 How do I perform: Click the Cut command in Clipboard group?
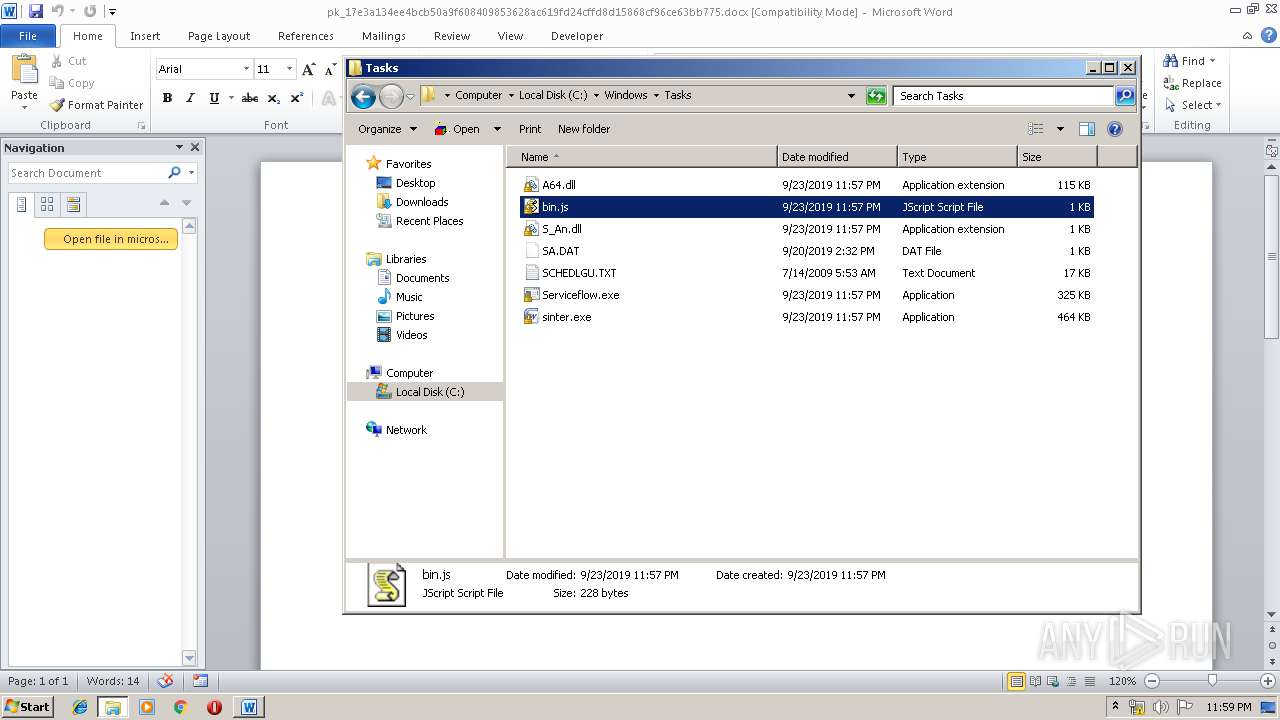69,61
